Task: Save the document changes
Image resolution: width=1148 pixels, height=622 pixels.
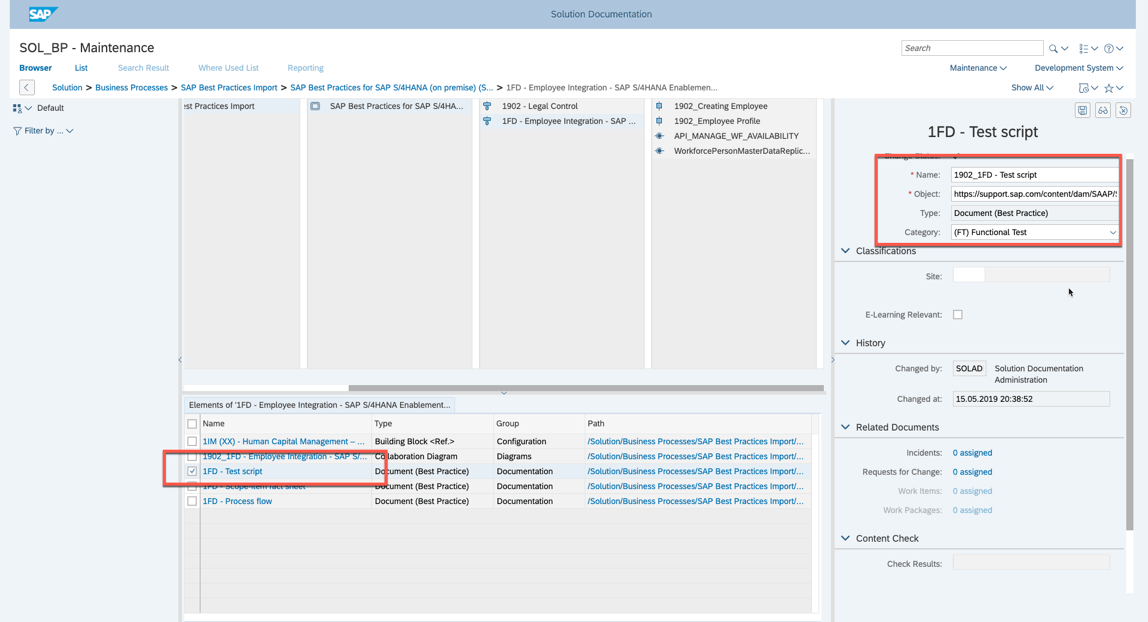Action: tap(1082, 109)
